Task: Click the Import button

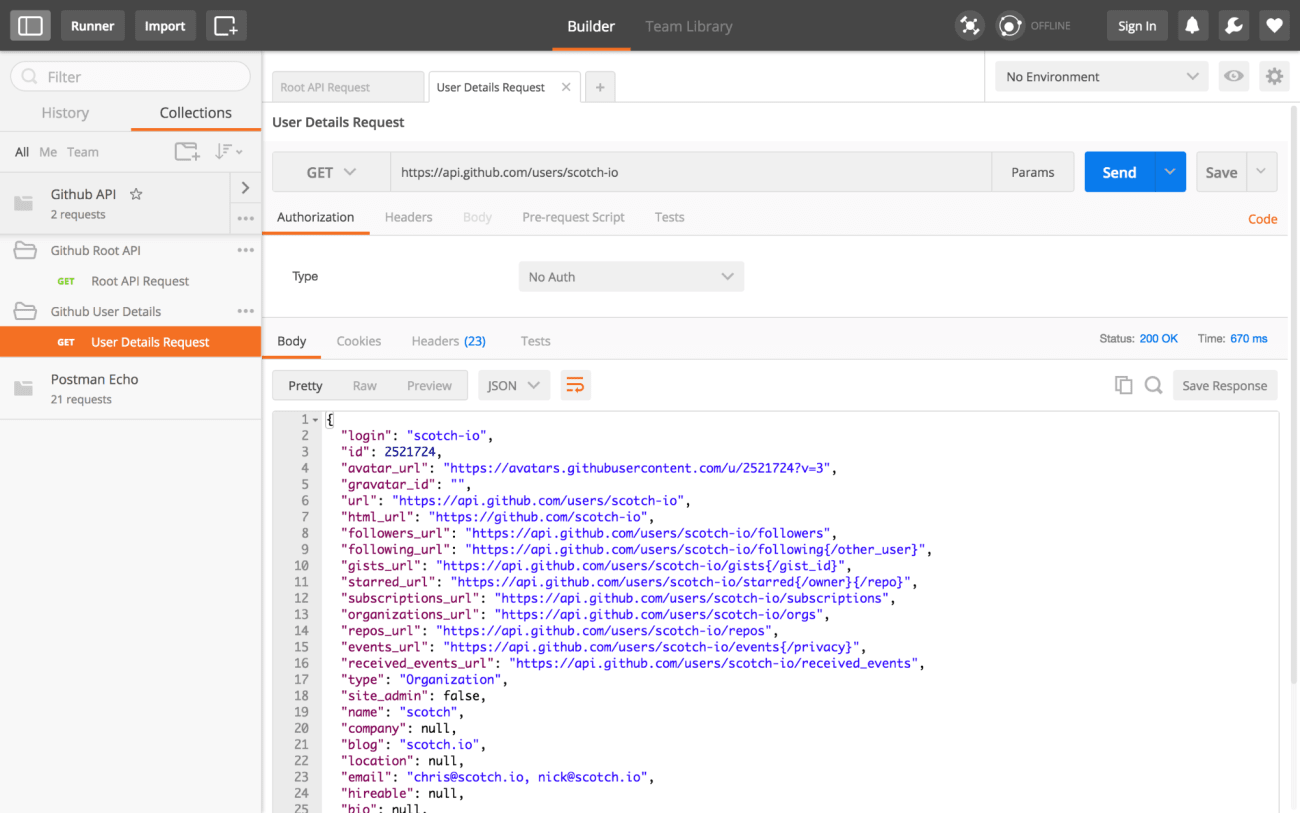Action: click(165, 26)
